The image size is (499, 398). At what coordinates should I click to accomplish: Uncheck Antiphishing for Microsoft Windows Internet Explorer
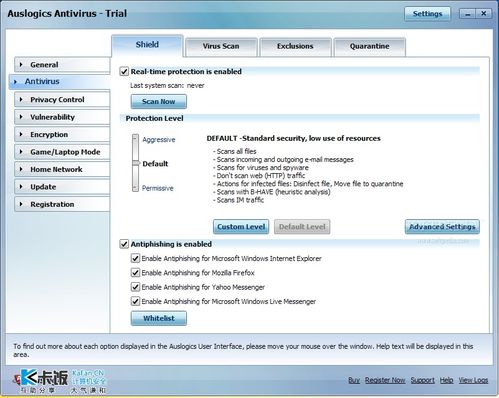135,258
